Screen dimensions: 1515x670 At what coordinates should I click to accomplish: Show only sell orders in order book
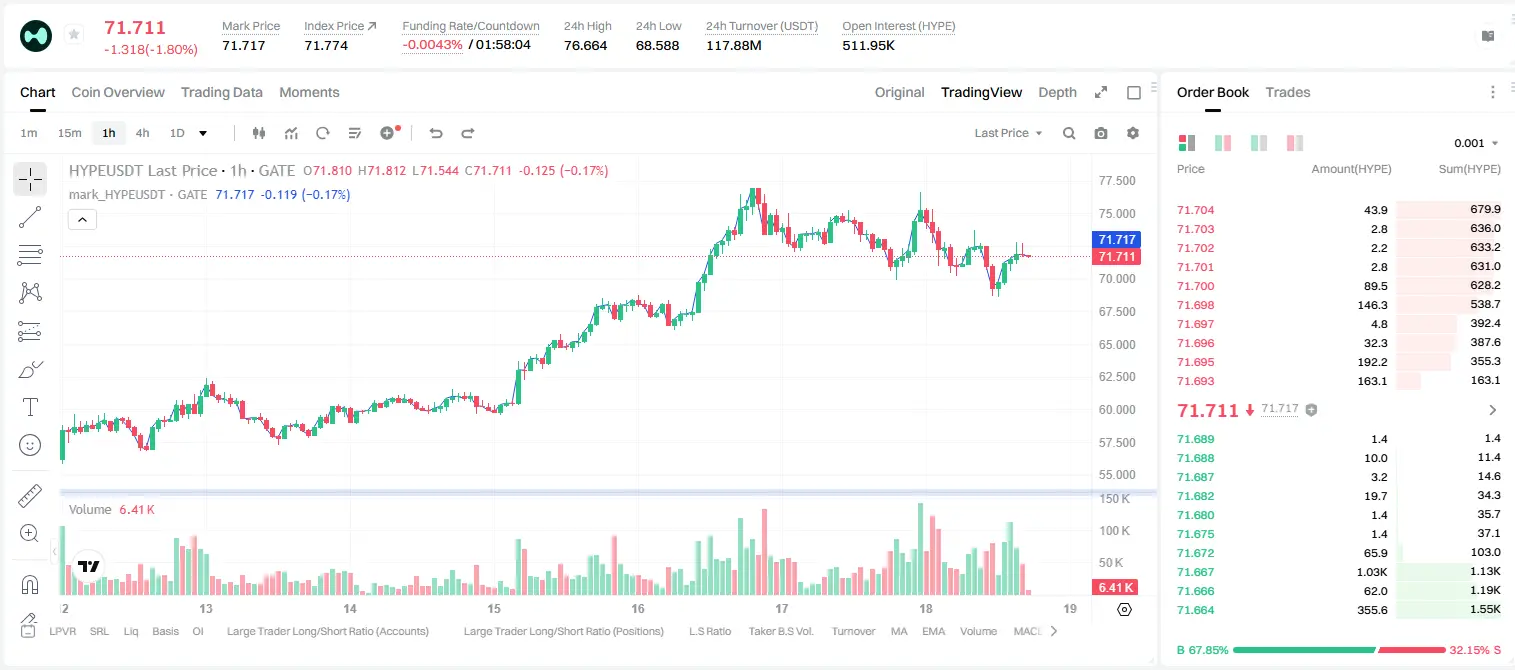[1295, 143]
